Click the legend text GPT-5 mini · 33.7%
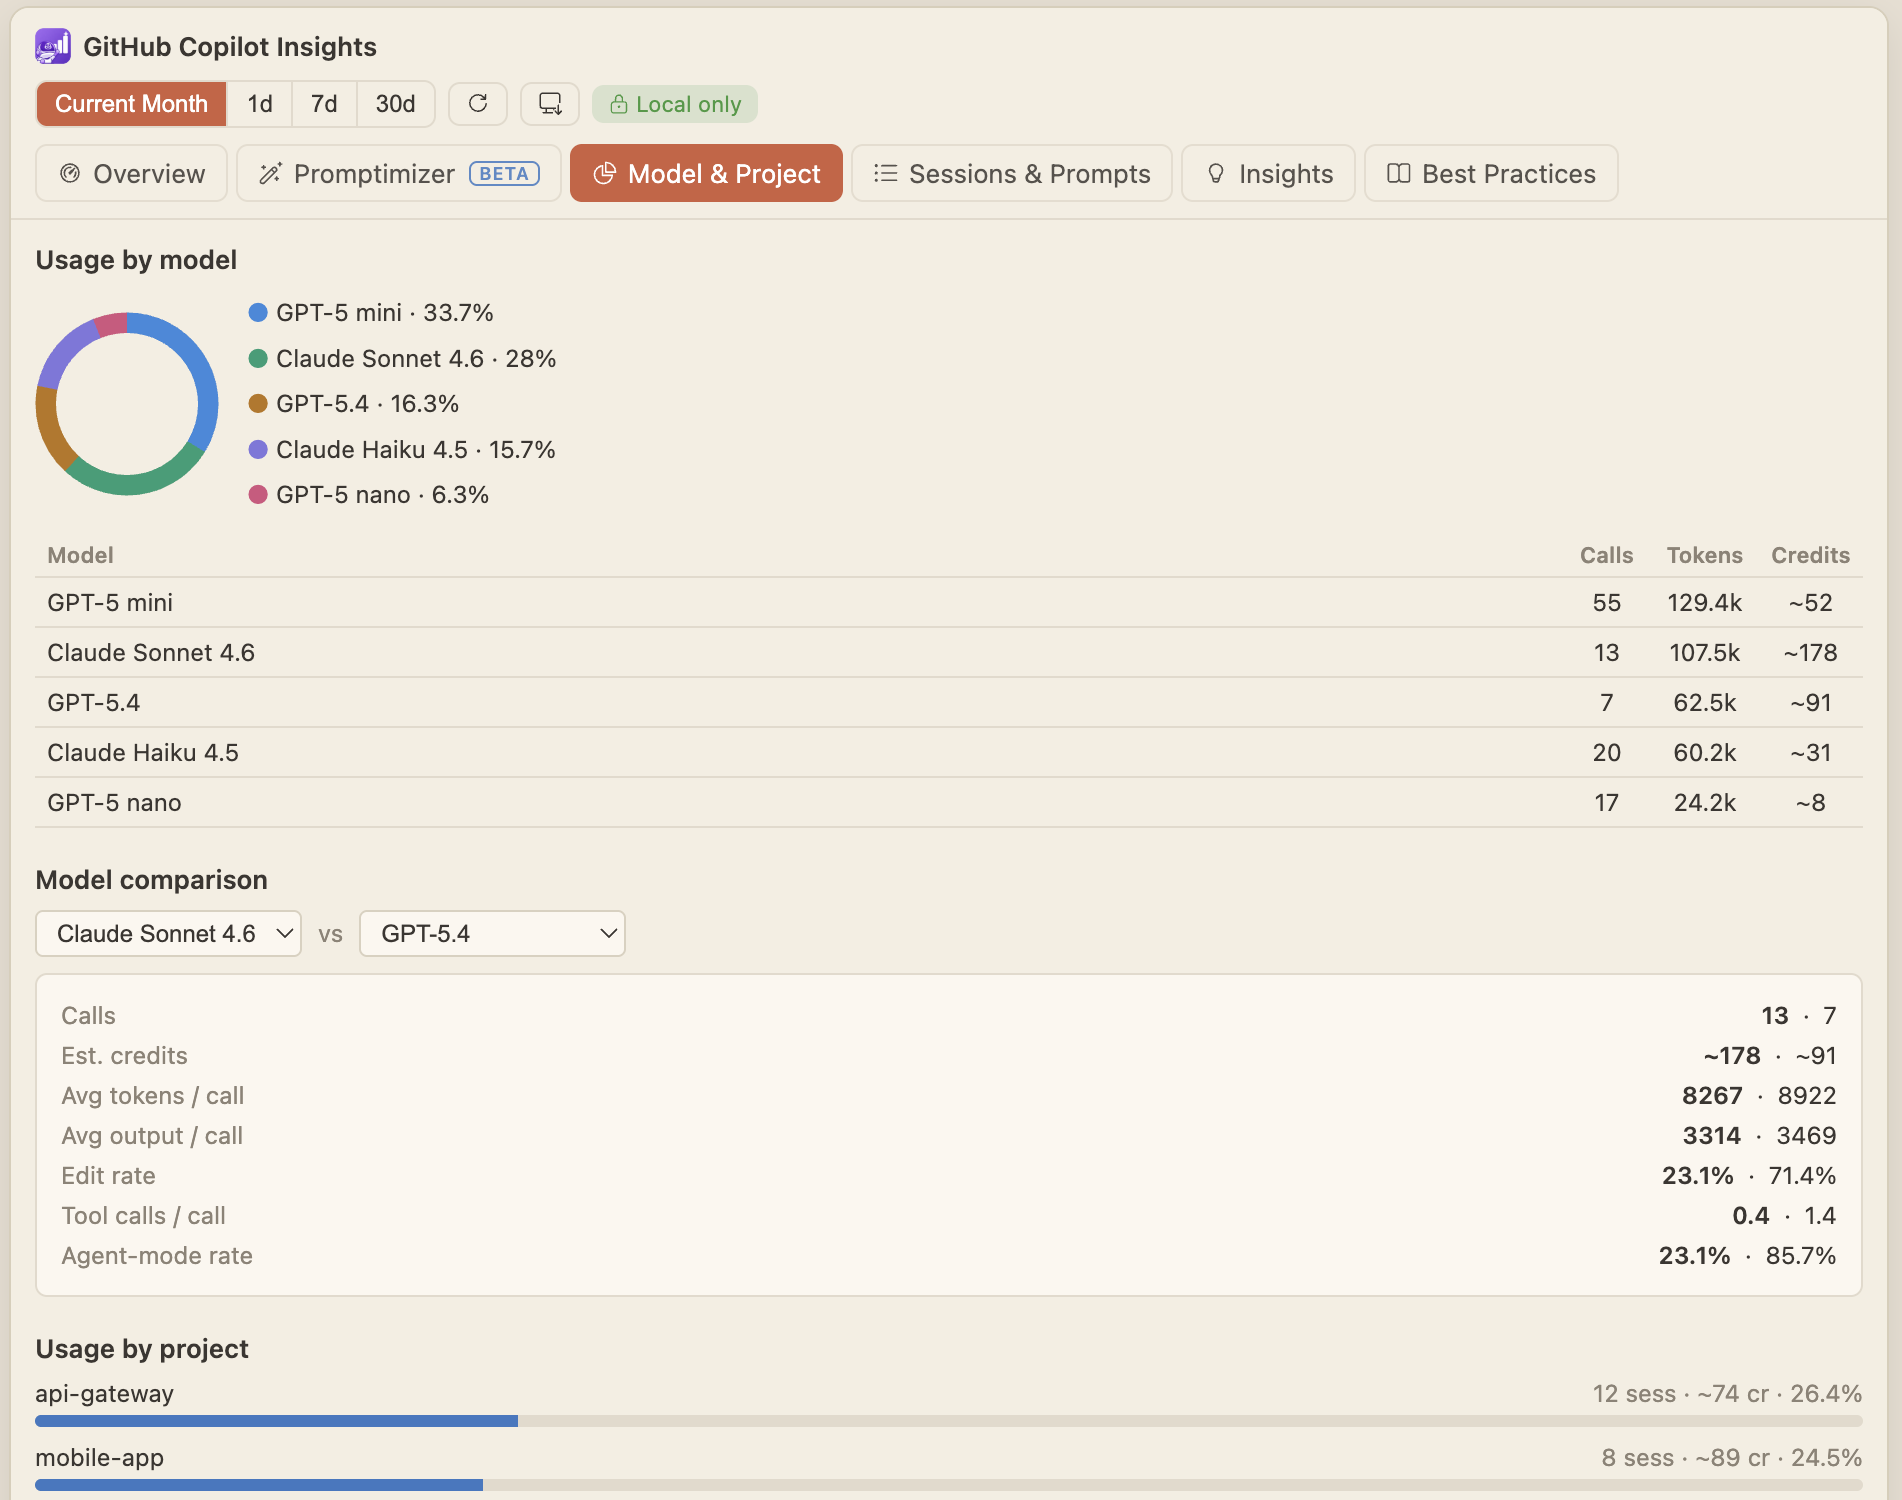Image resolution: width=1902 pixels, height=1500 pixels. [385, 313]
